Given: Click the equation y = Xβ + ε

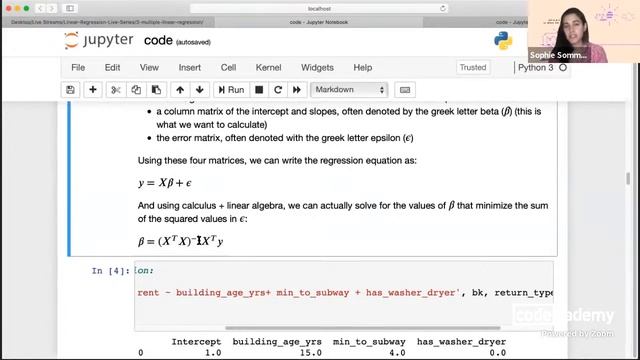Looking at the screenshot, I should (164, 183).
